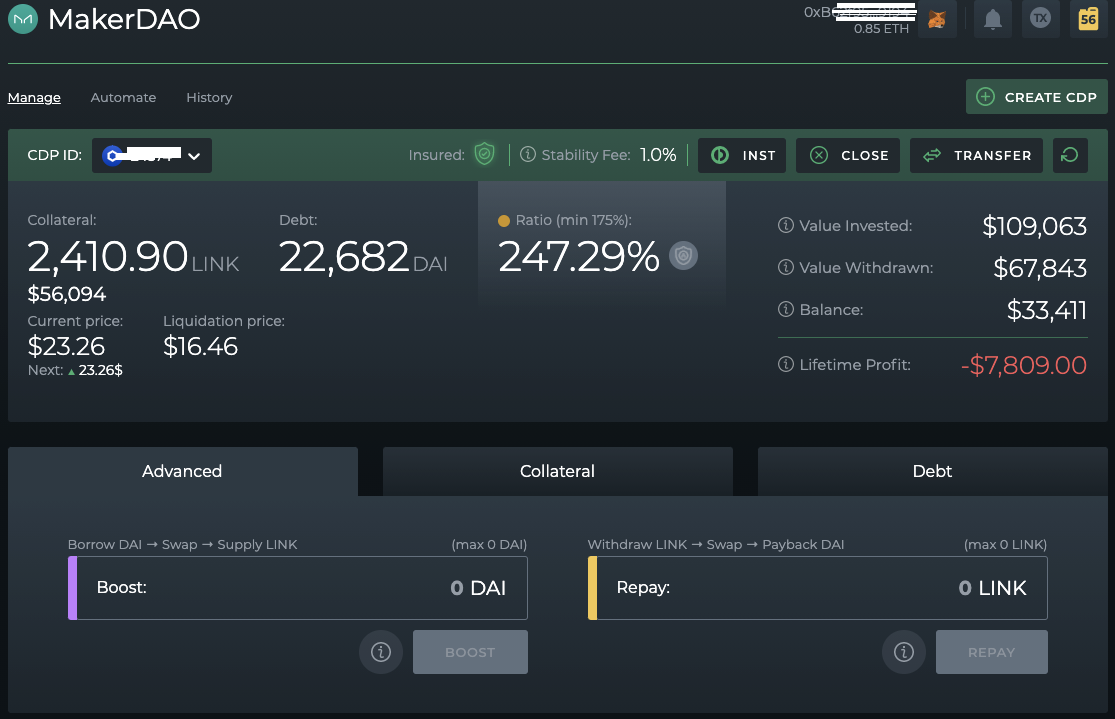Show info for Value Withdrawn
1115x719 pixels.
(x=786, y=267)
